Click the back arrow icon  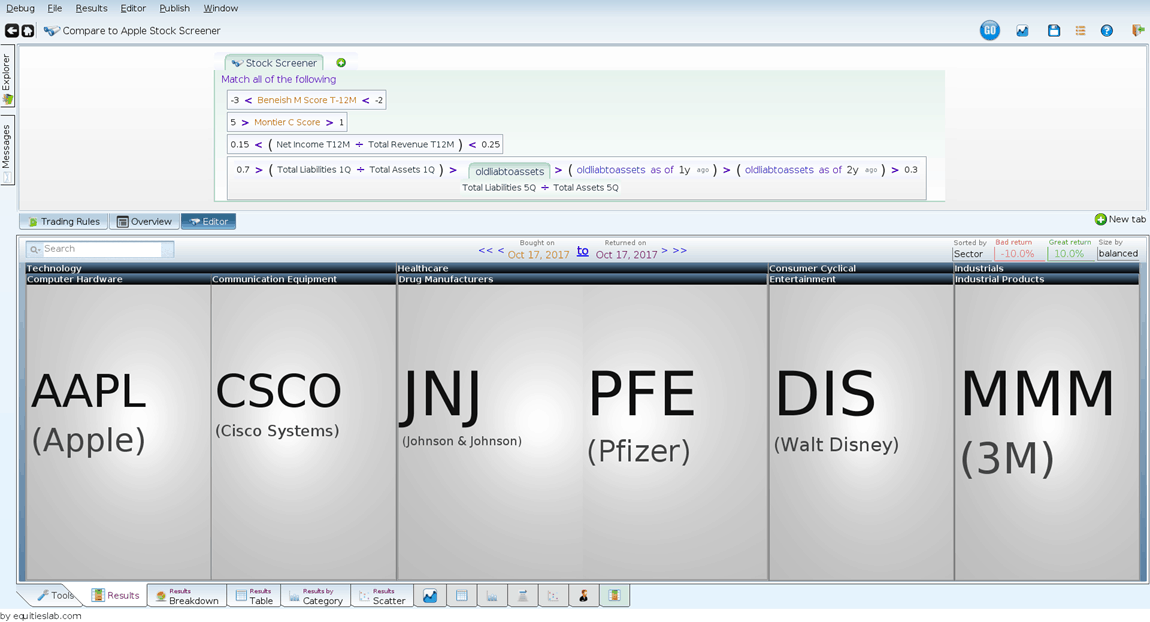tap(12, 31)
